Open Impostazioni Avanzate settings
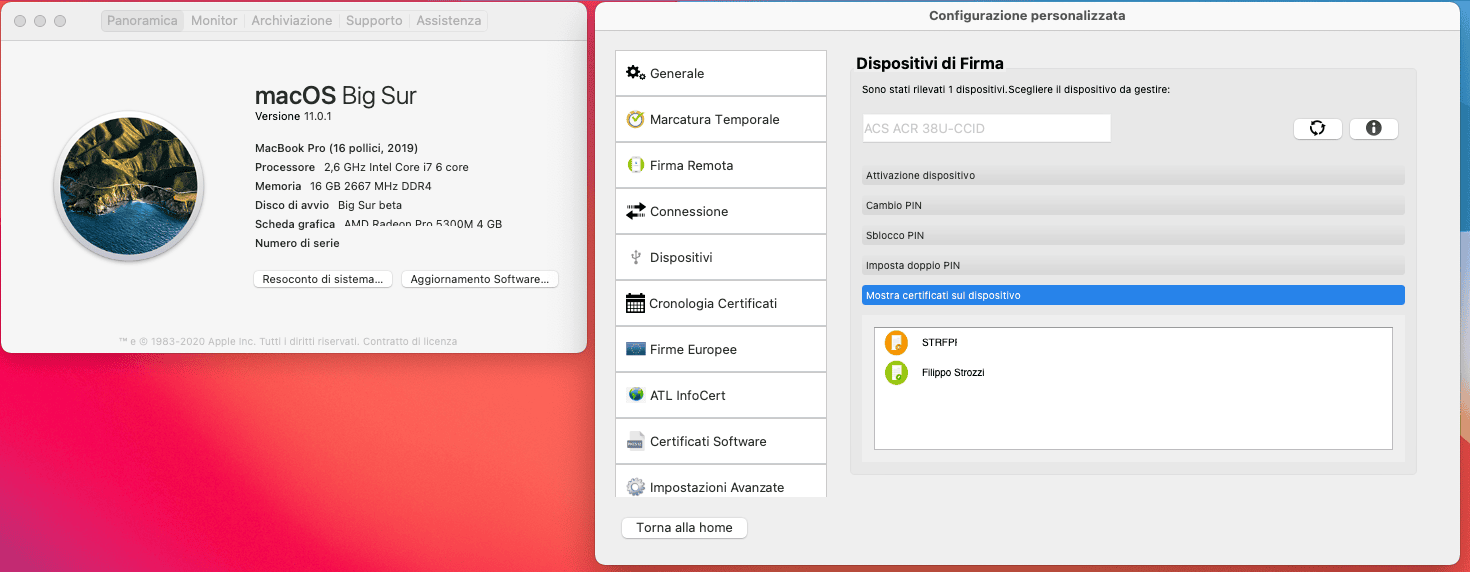 tap(721, 482)
